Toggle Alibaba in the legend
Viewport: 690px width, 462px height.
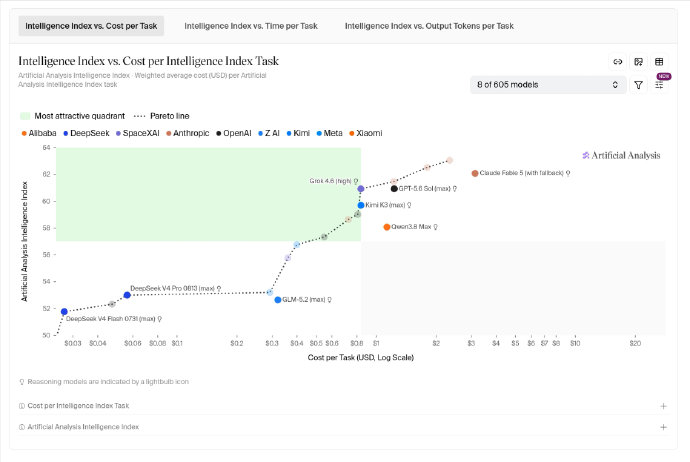pos(39,133)
